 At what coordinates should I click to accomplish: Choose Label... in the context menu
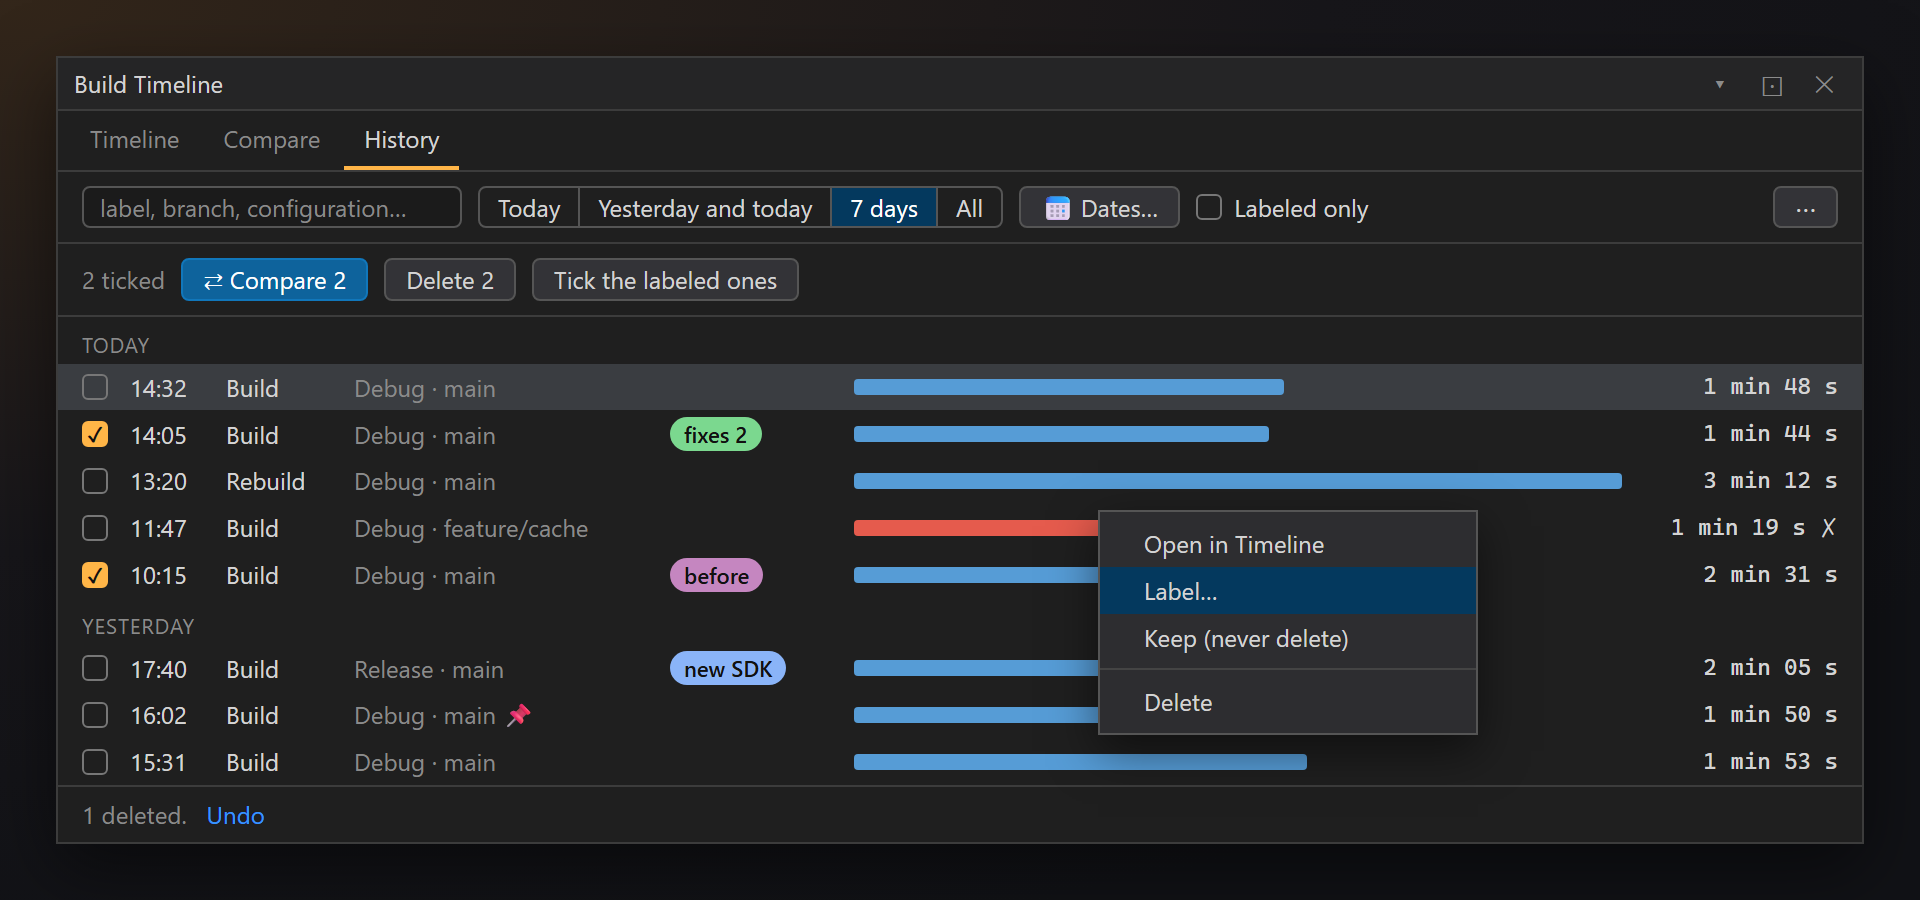[x=1288, y=591]
